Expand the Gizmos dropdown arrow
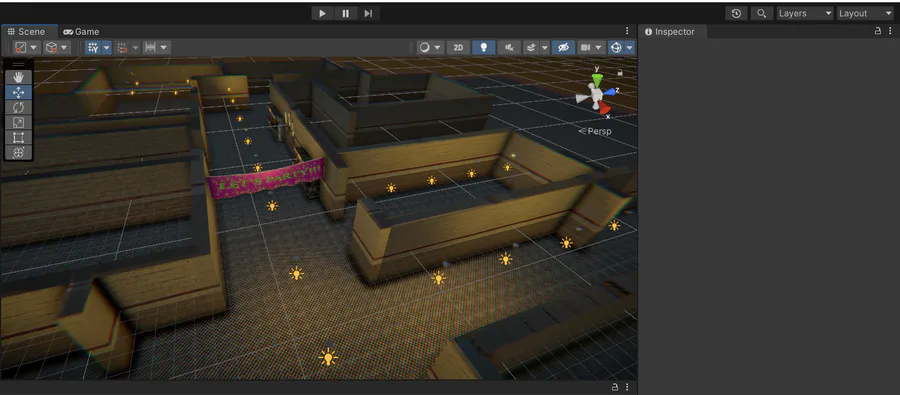Image resolution: width=900 pixels, height=395 pixels. tap(630, 48)
